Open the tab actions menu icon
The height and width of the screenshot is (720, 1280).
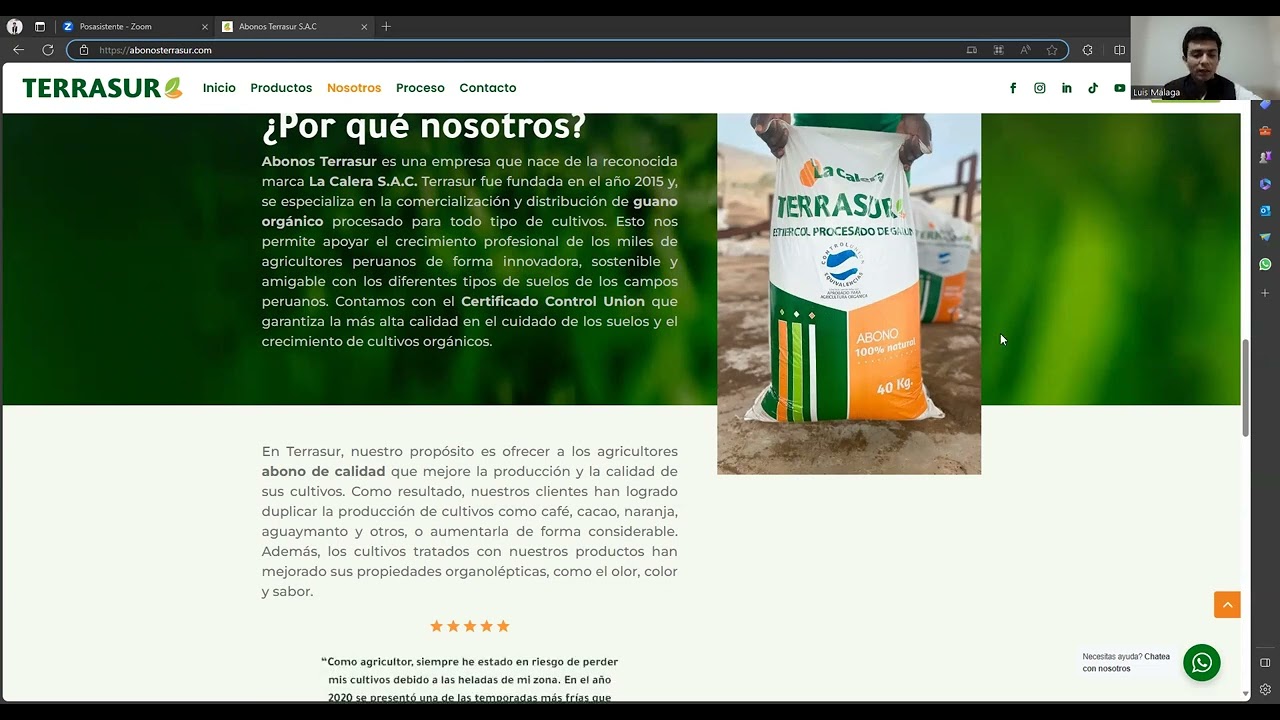pyautogui.click(x=40, y=26)
